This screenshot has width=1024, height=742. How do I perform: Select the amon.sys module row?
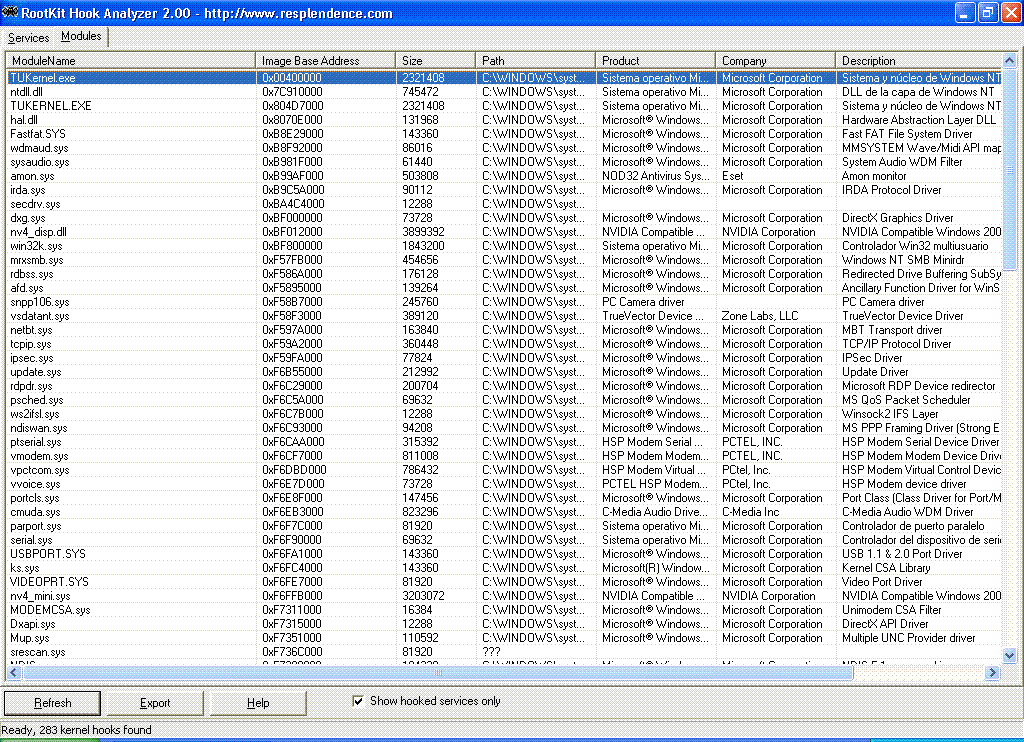coord(504,176)
